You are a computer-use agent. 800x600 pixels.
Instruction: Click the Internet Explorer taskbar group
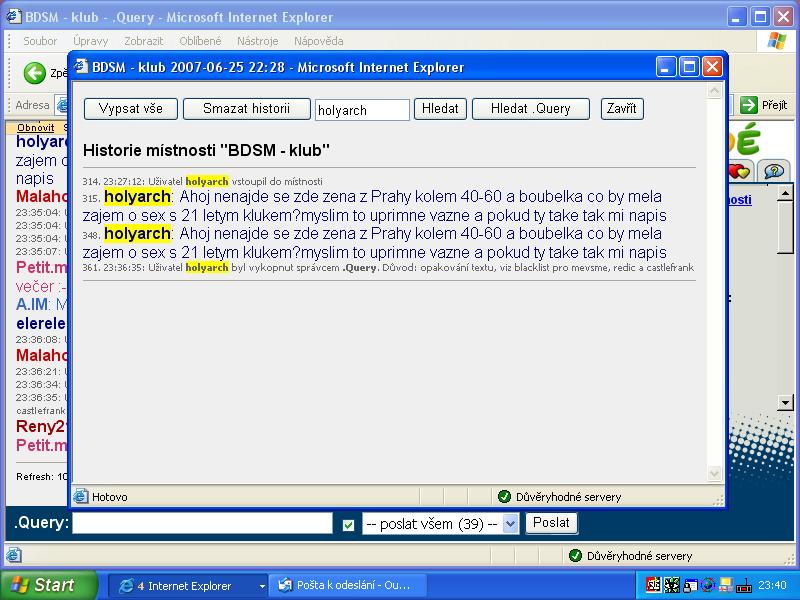189,586
